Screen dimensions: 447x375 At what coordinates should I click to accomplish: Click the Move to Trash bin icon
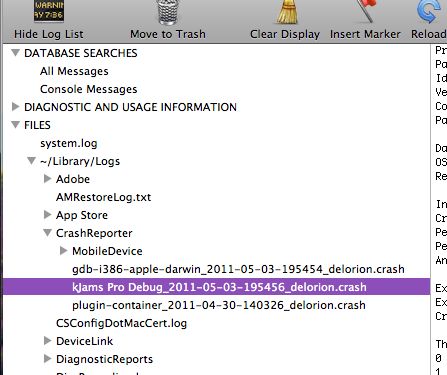(x=168, y=12)
